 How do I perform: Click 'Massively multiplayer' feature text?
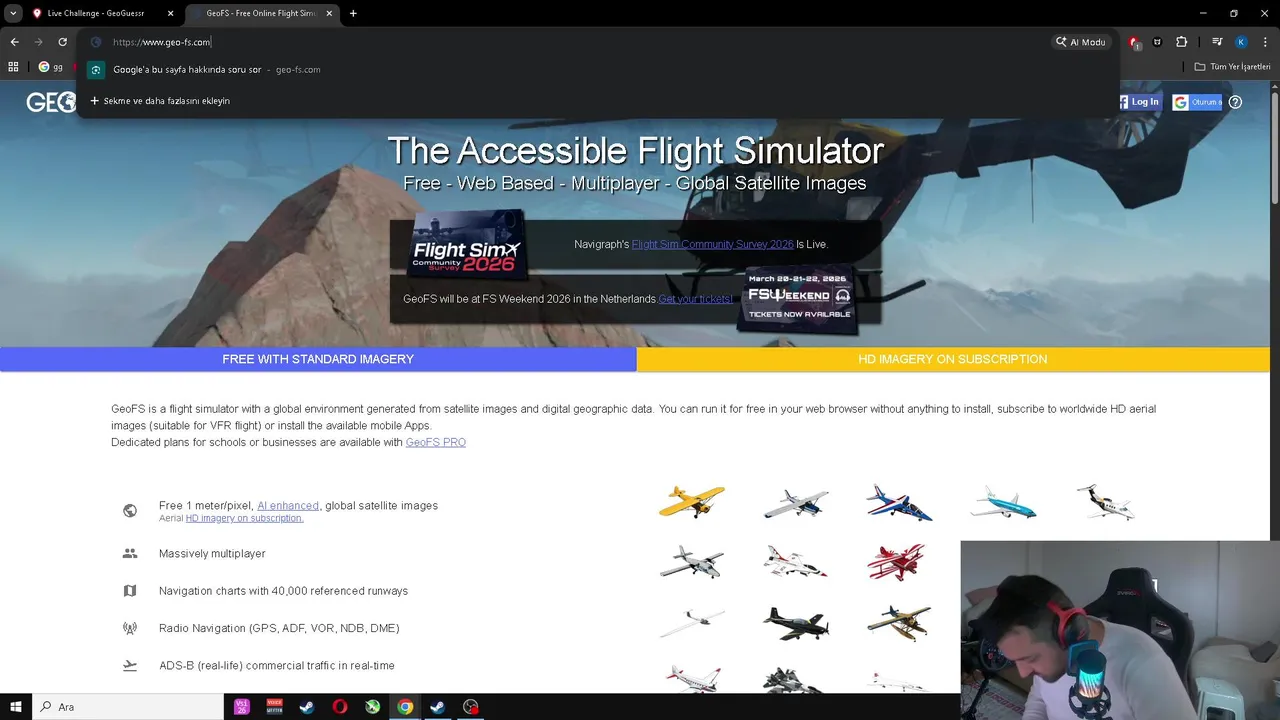coord(212,553)
